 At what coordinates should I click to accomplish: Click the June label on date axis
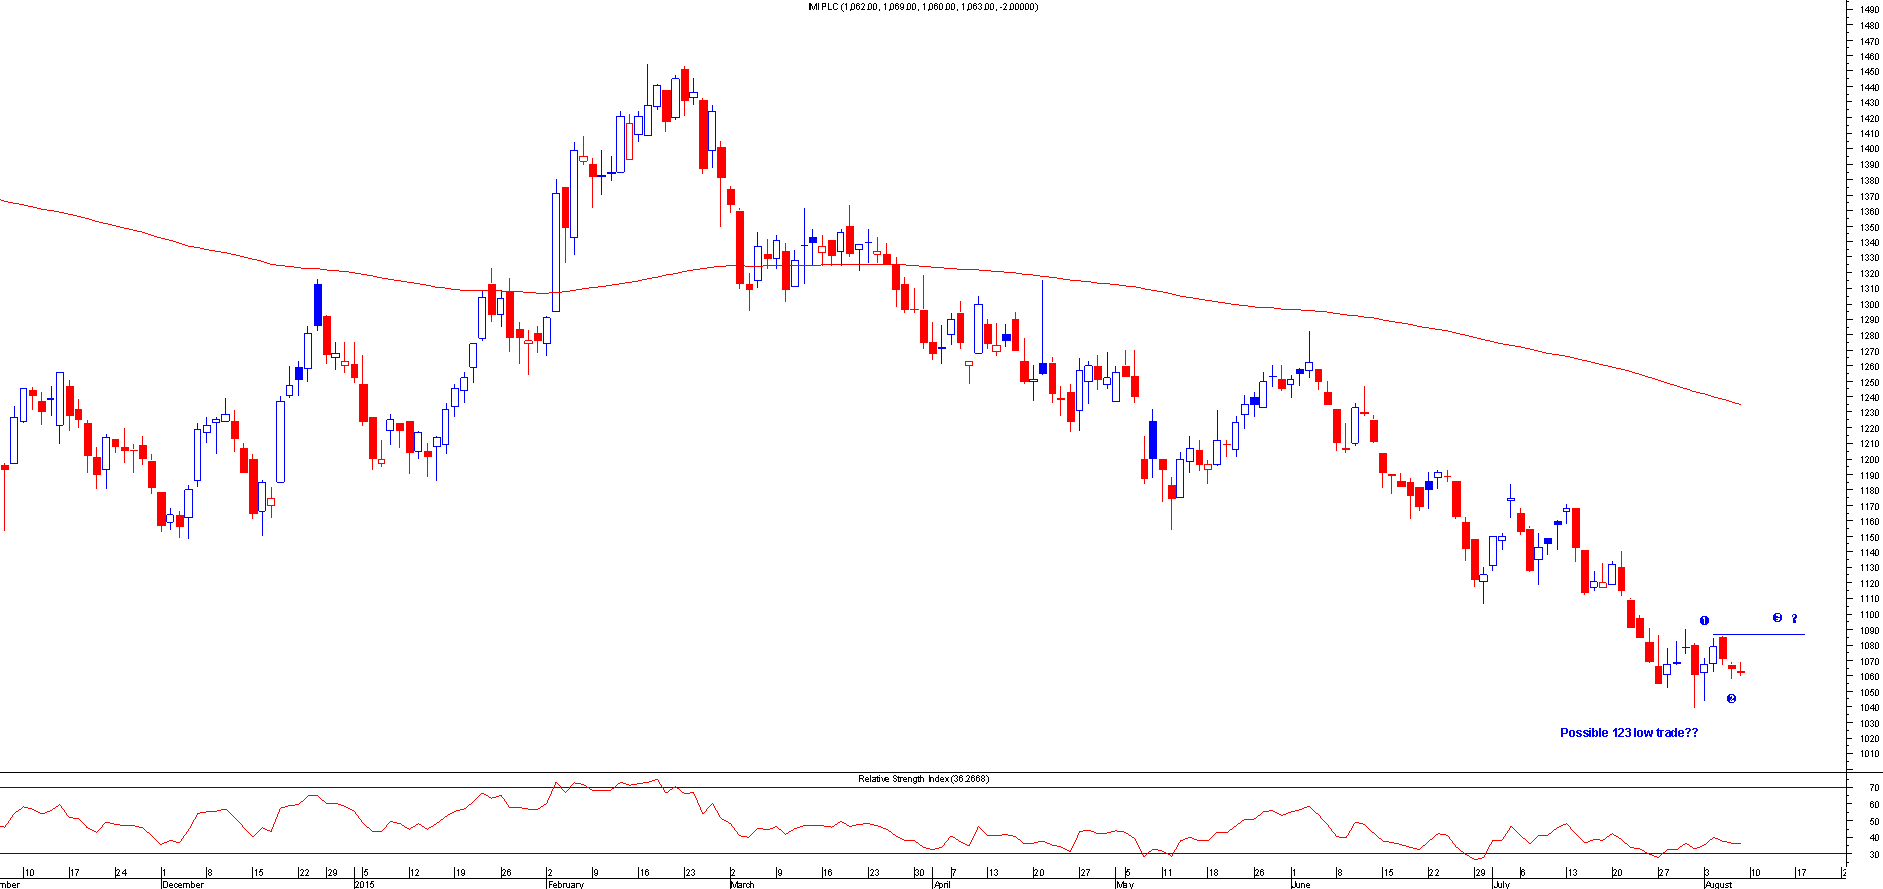[x=1300, y=884]
